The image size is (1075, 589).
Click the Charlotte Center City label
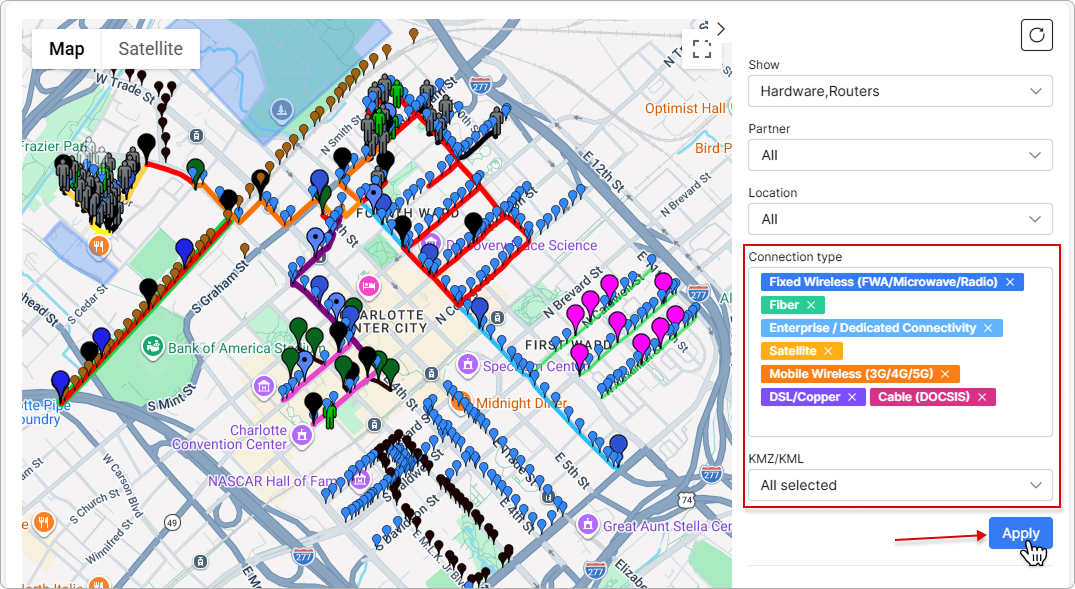click(391, 322)
